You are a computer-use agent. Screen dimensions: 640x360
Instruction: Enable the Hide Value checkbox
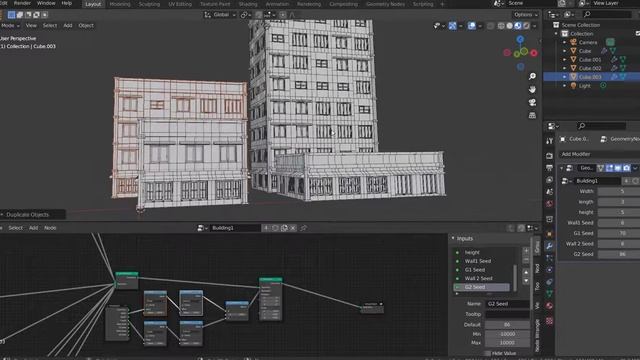[x=487, y=353]
